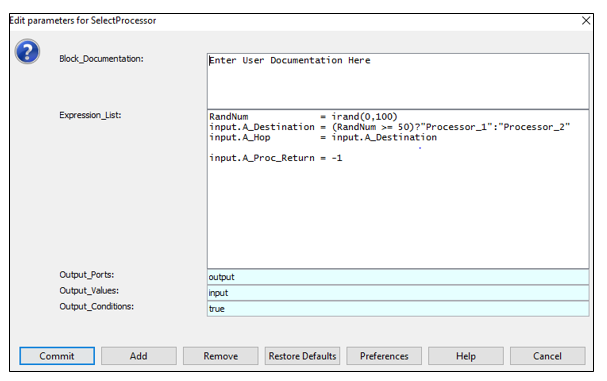Image resolution: width=607 pixels, height=381 pixels.
Task: Click the input.A_Destination expression line
Action: pos(389,127)
